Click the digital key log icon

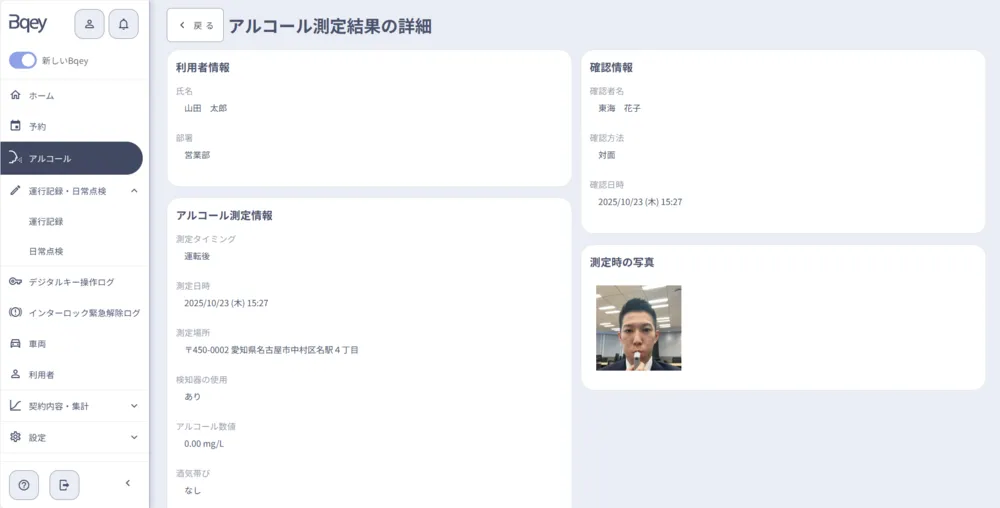click(x=15, y=282)
